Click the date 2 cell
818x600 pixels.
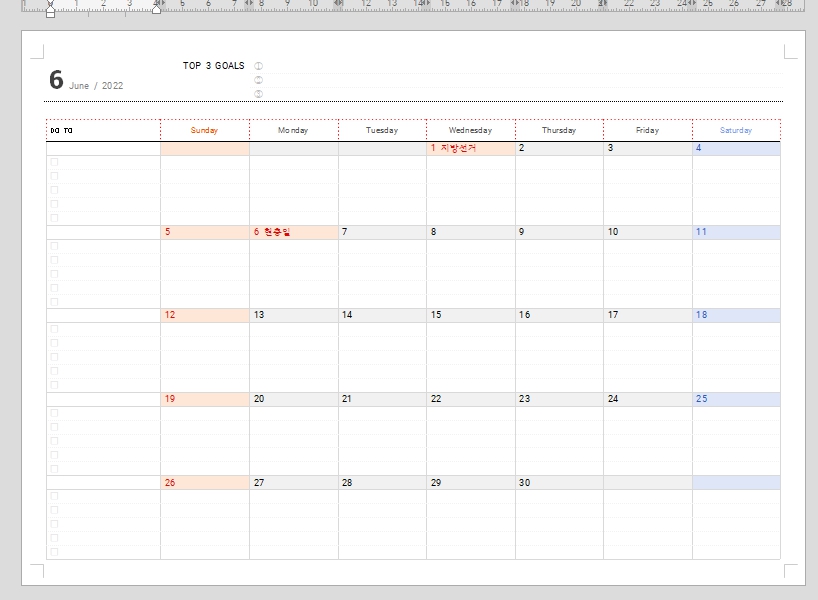(559, 148)
